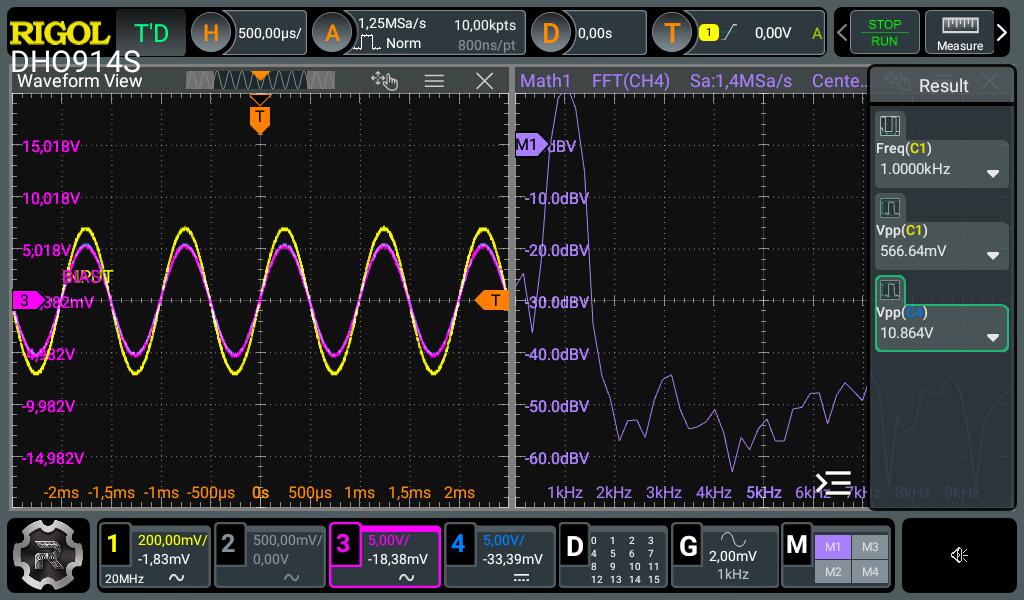Expand the FFT side menu arrow icon

click(833, 482)
